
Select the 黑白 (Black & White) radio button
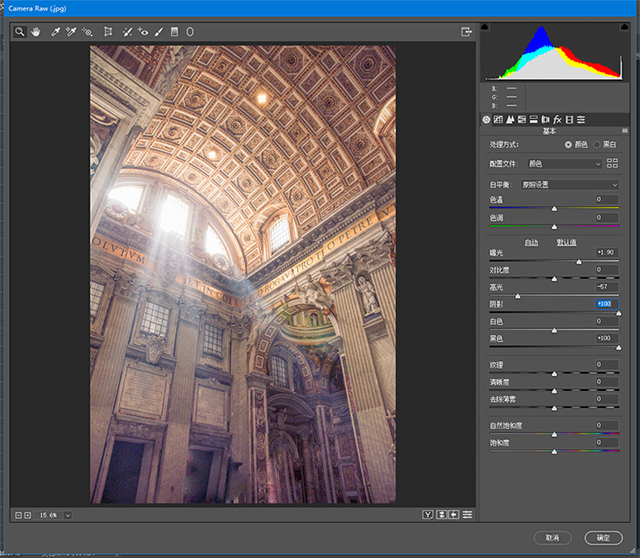click(x=597, y=145)
